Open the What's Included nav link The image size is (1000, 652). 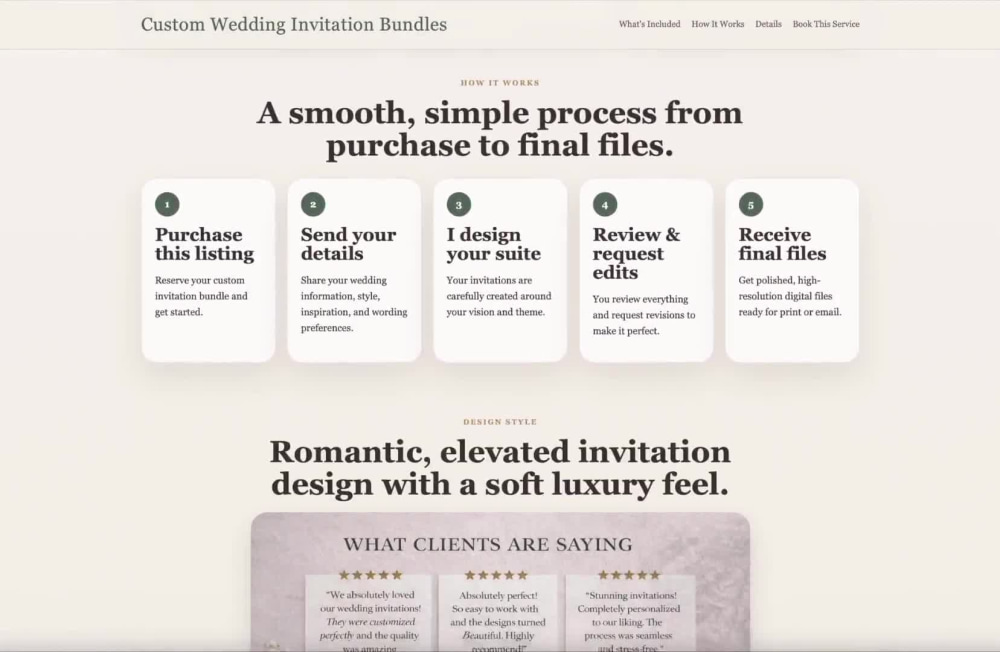[649, 24]
